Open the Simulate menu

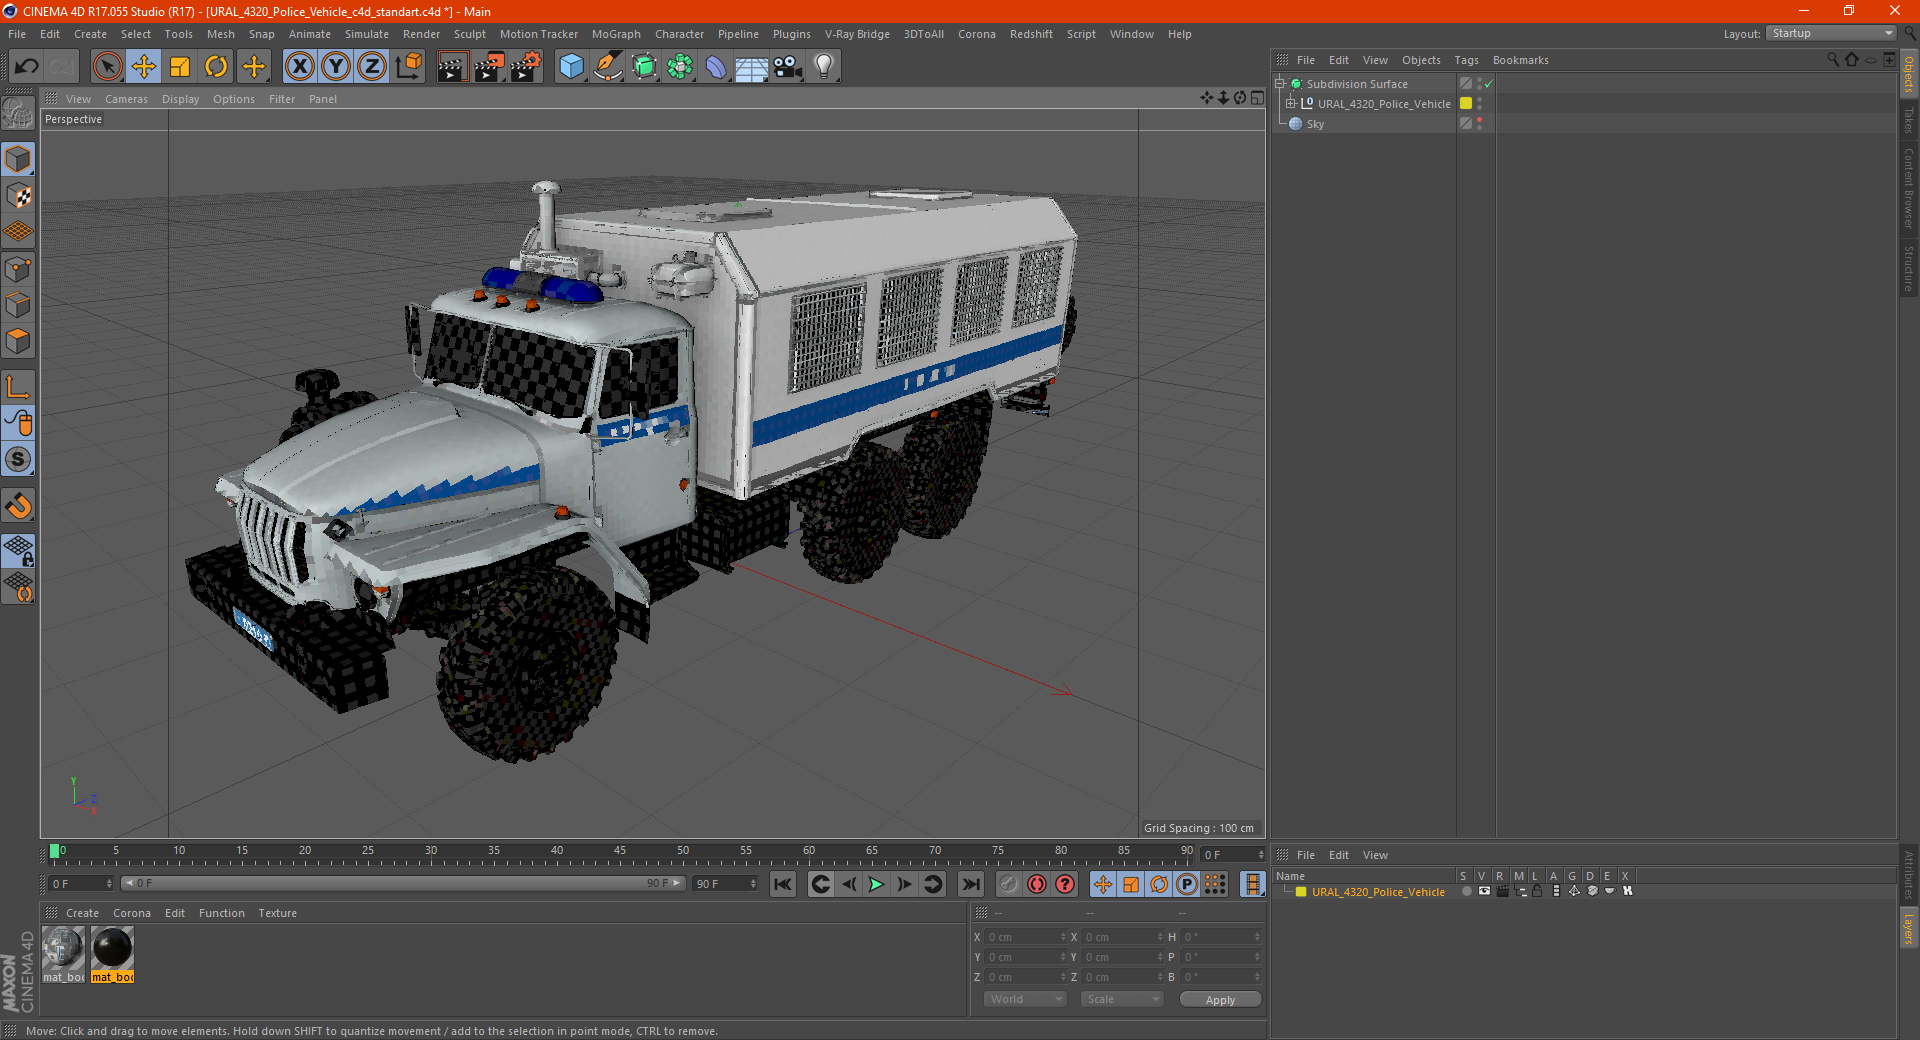tap(367, 34)
